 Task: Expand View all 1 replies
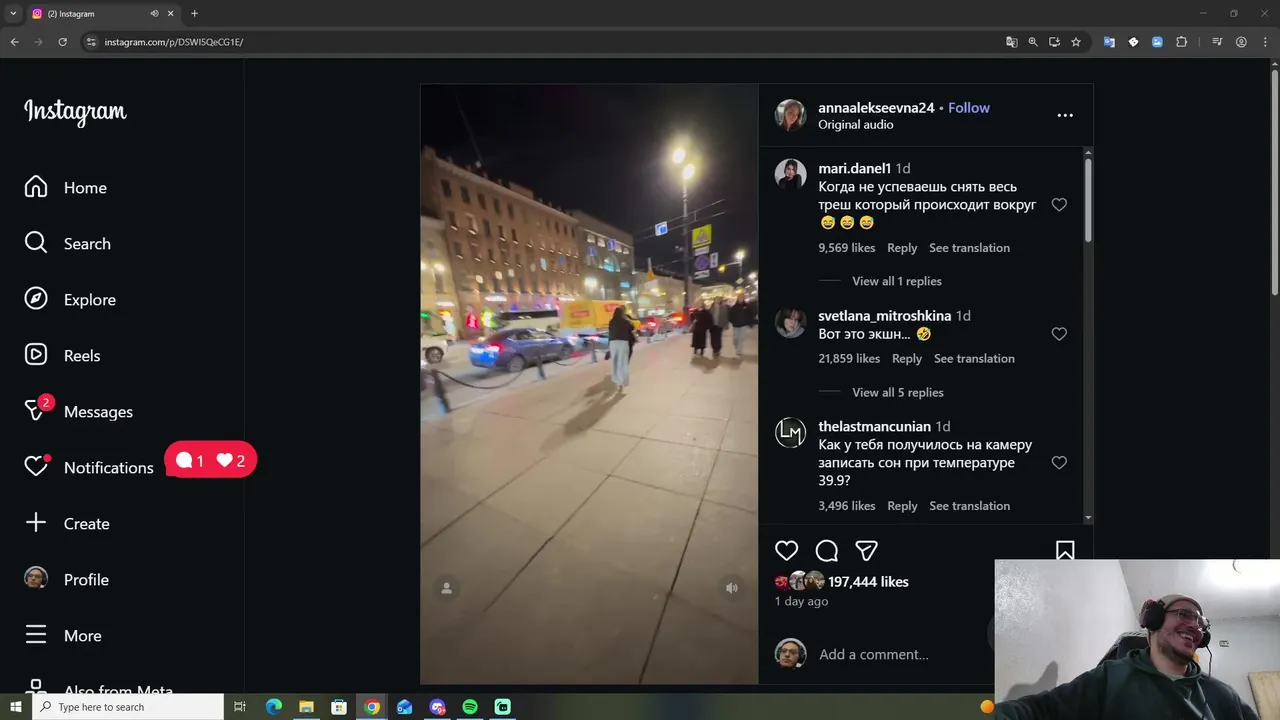click(897, 281)
